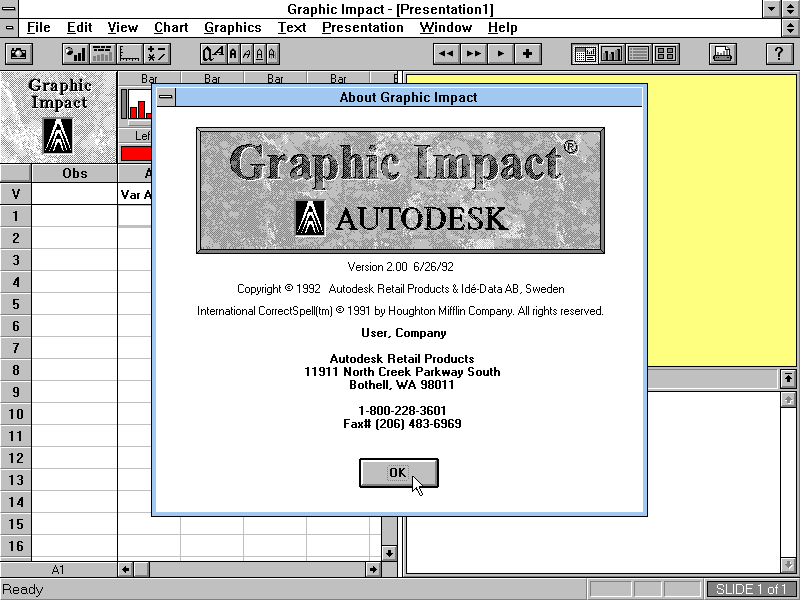
Task: Open the Window menu
Action: tap(445, 28)
